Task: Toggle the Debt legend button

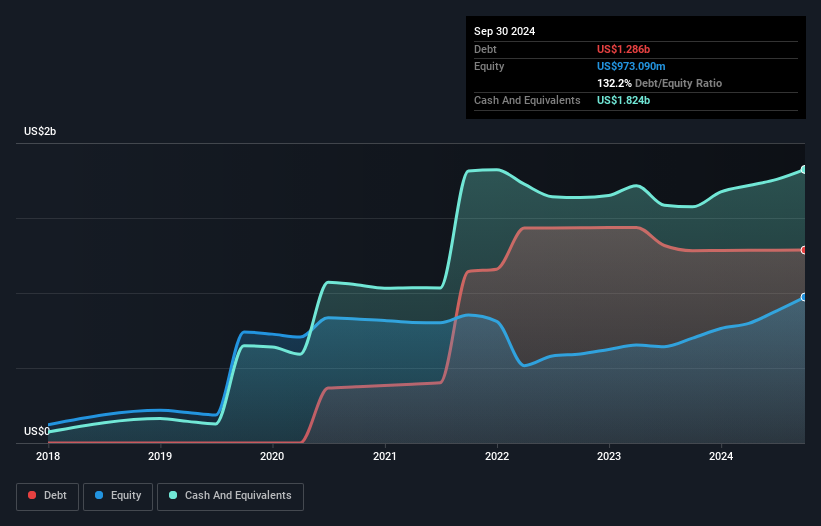Action: pyautogui.click(x=48, y=497)
